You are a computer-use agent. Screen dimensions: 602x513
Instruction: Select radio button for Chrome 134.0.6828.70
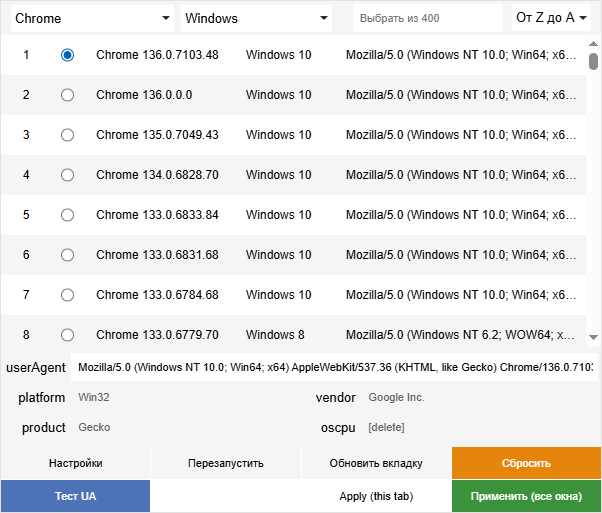click(x=67, y=175)
